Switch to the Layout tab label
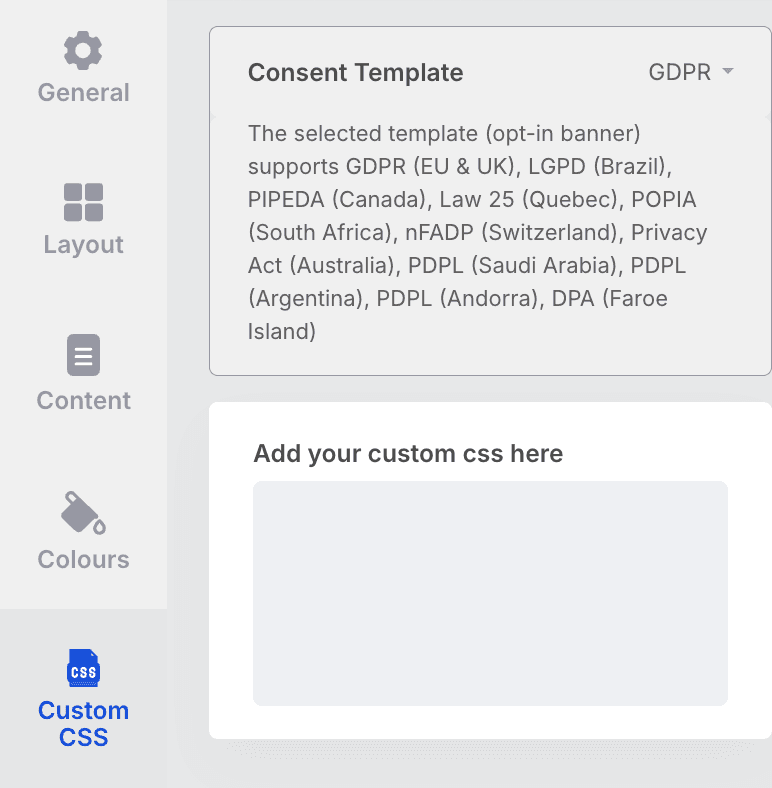Image resolution: width=772 pixels, height=788 pixels. coord(83,245)
